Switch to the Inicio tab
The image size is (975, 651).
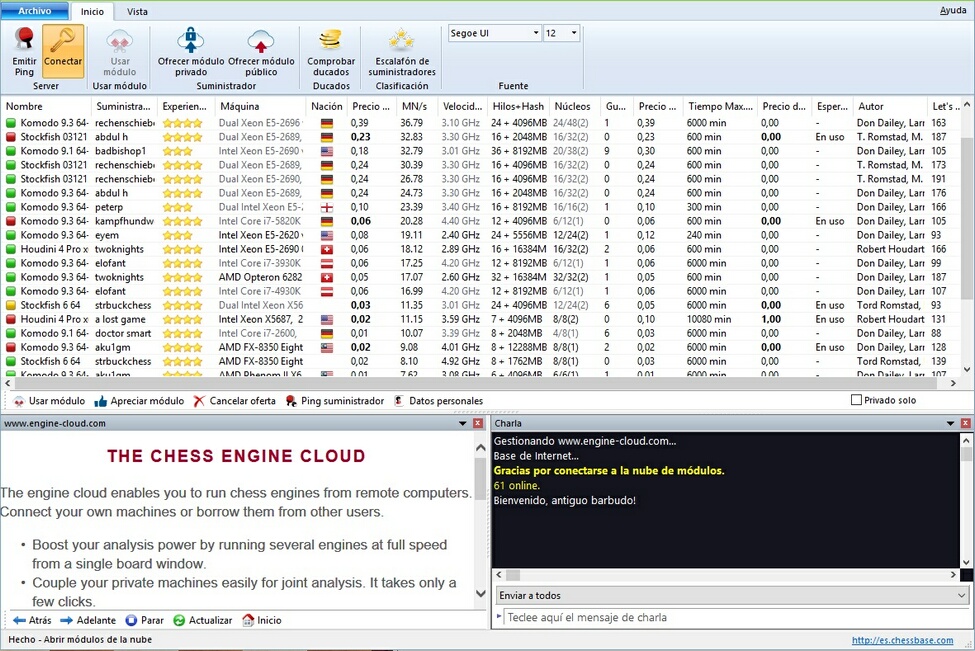tap(92, 11)
